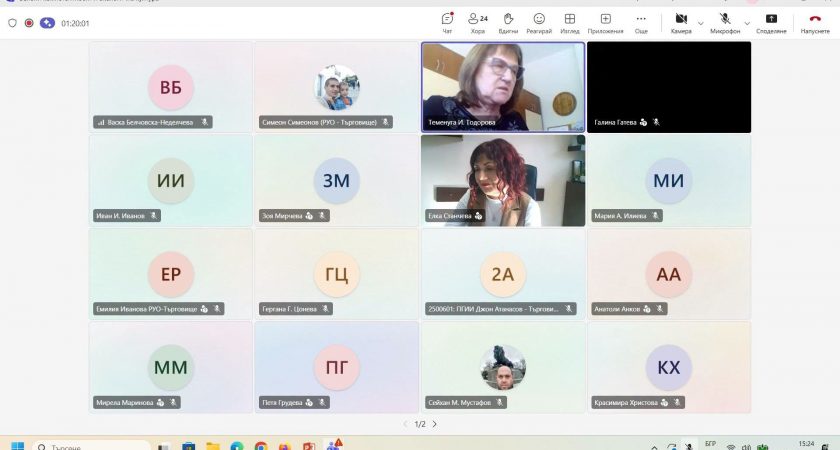Leave the meeting with Напуснете
The height and width of the screenshot is (450, 840).
(x=815, y=23)
